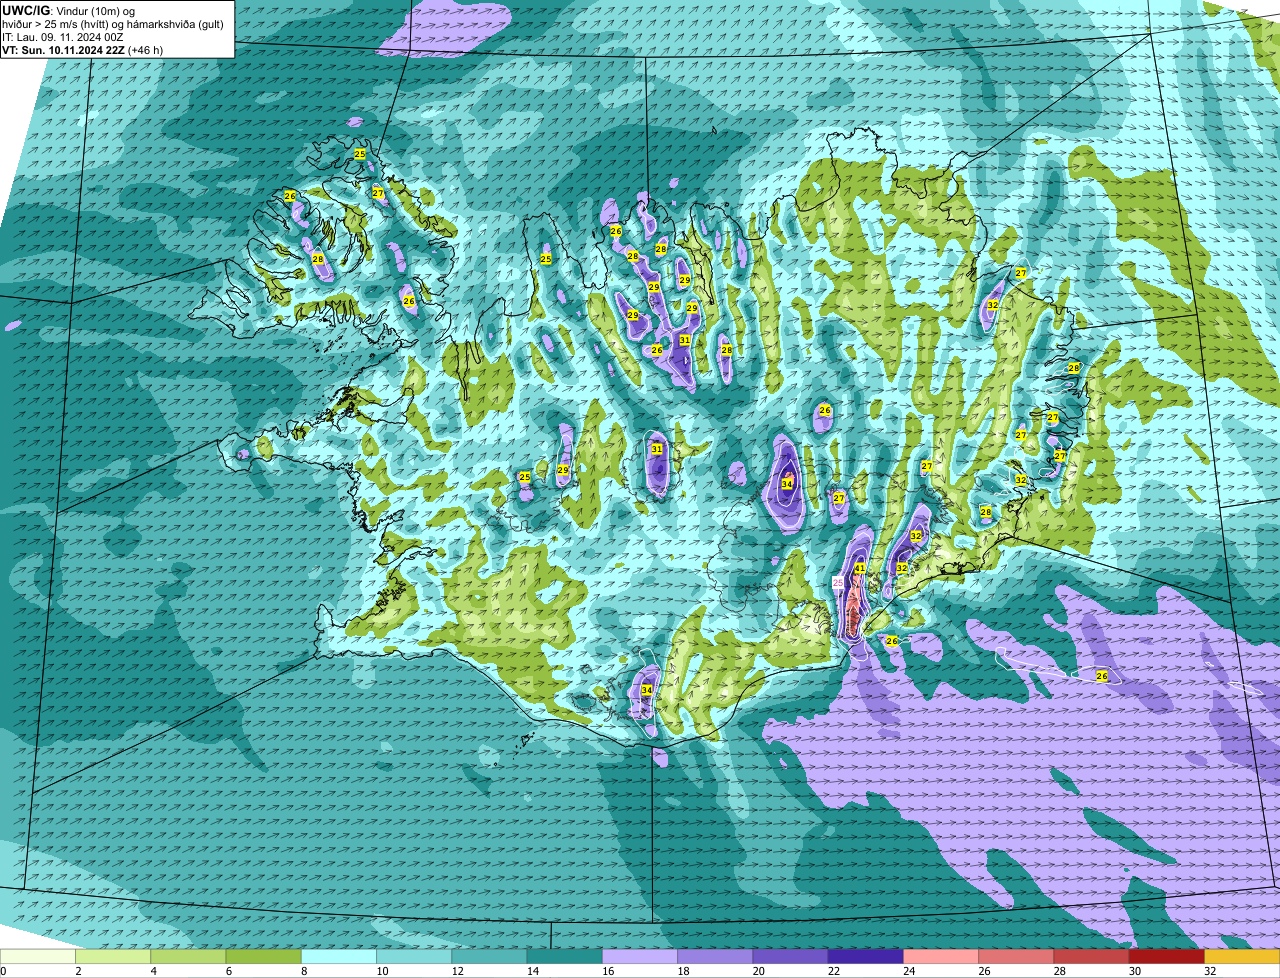
Task: Click the white 25 contour label beside 41
Action: [838, 582]
